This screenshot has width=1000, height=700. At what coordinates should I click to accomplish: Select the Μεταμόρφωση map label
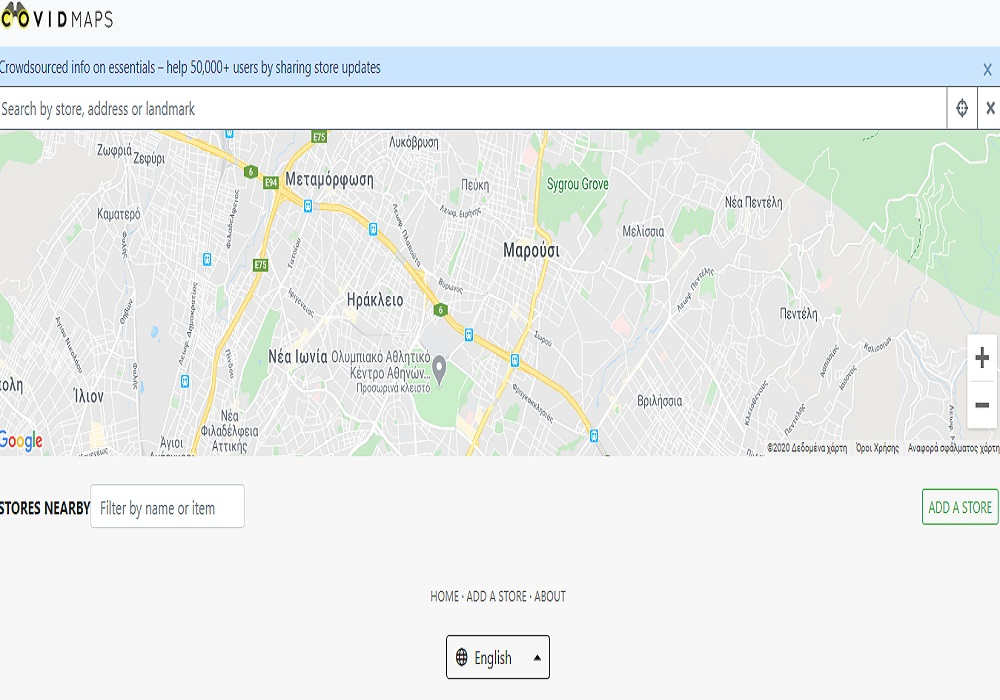(x=329, y=180)
